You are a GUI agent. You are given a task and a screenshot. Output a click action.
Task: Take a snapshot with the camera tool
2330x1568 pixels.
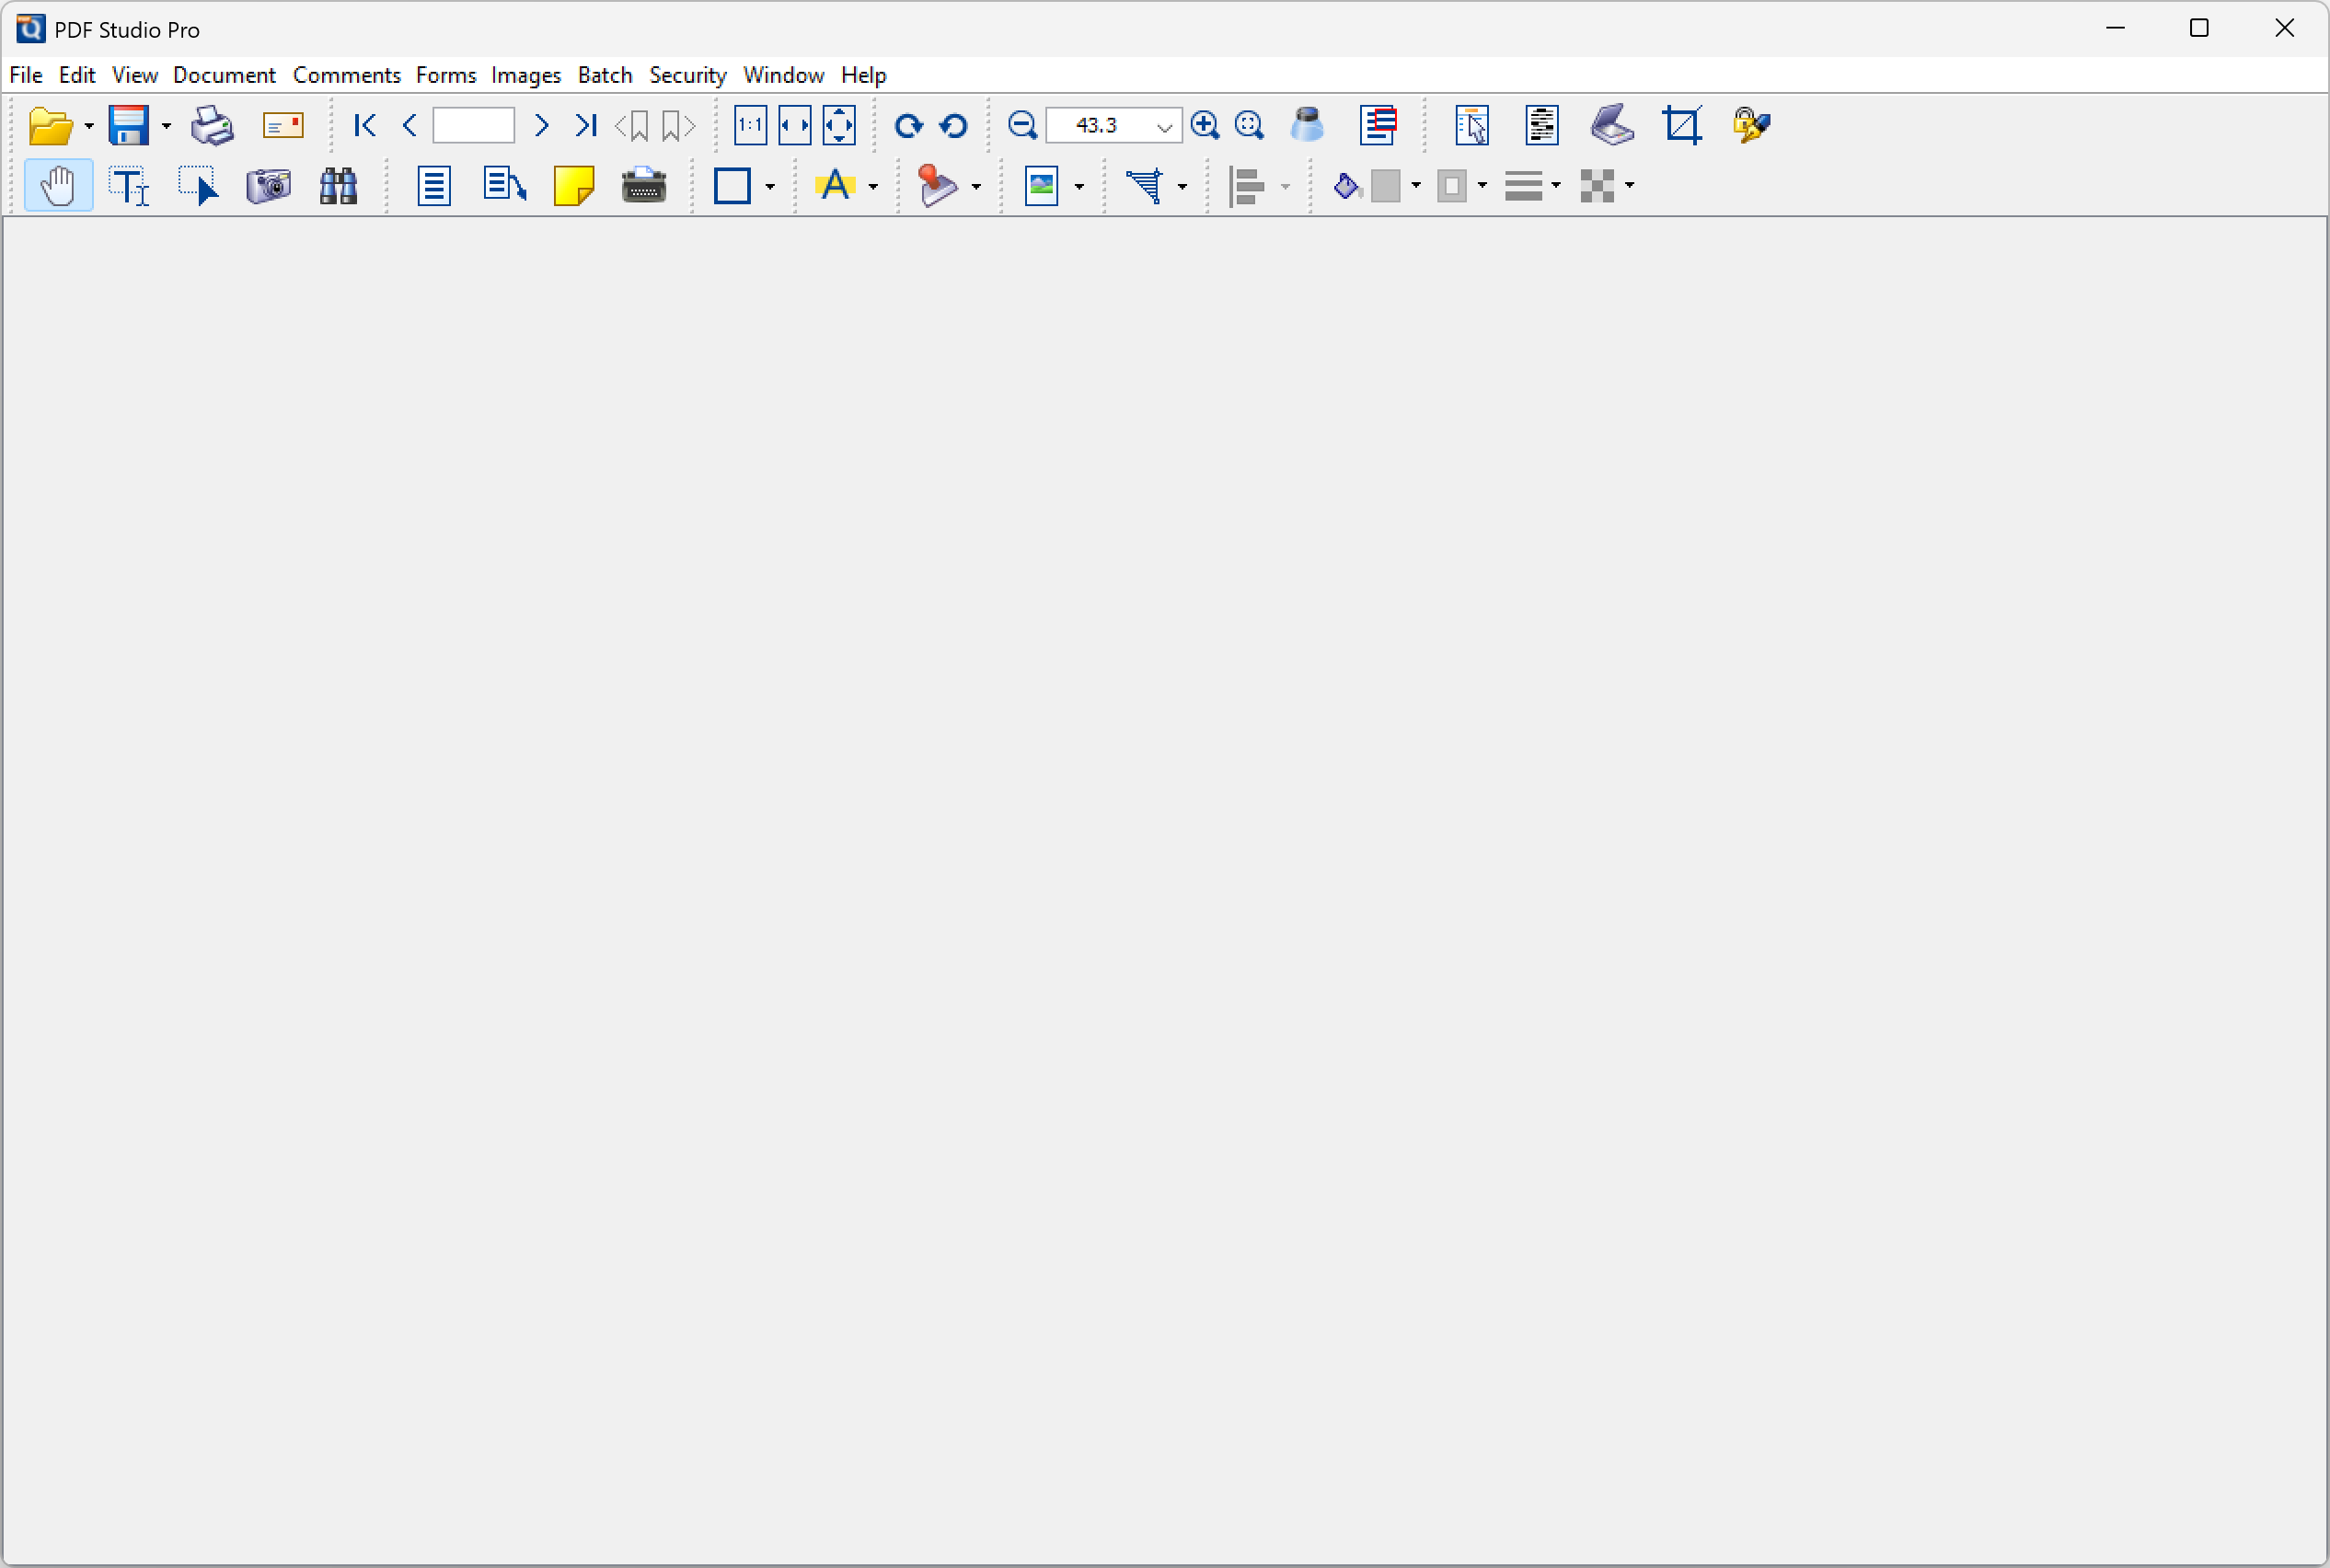[x=268, y=186]
